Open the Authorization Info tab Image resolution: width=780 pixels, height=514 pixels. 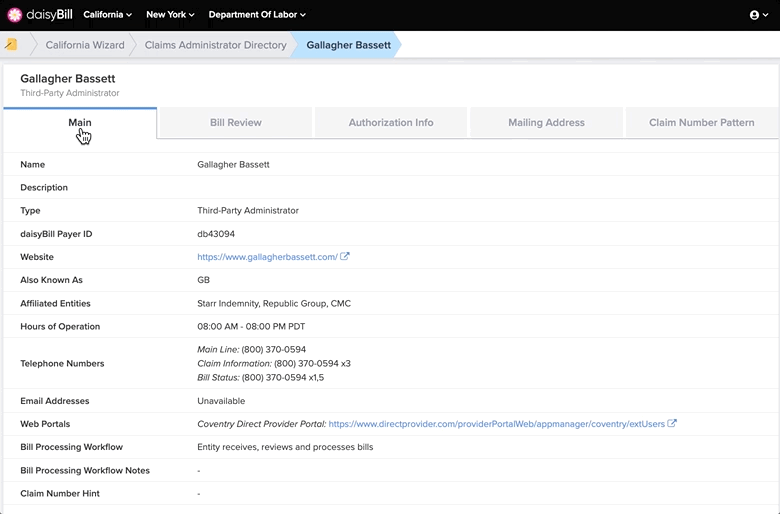(x=390, y=122)
